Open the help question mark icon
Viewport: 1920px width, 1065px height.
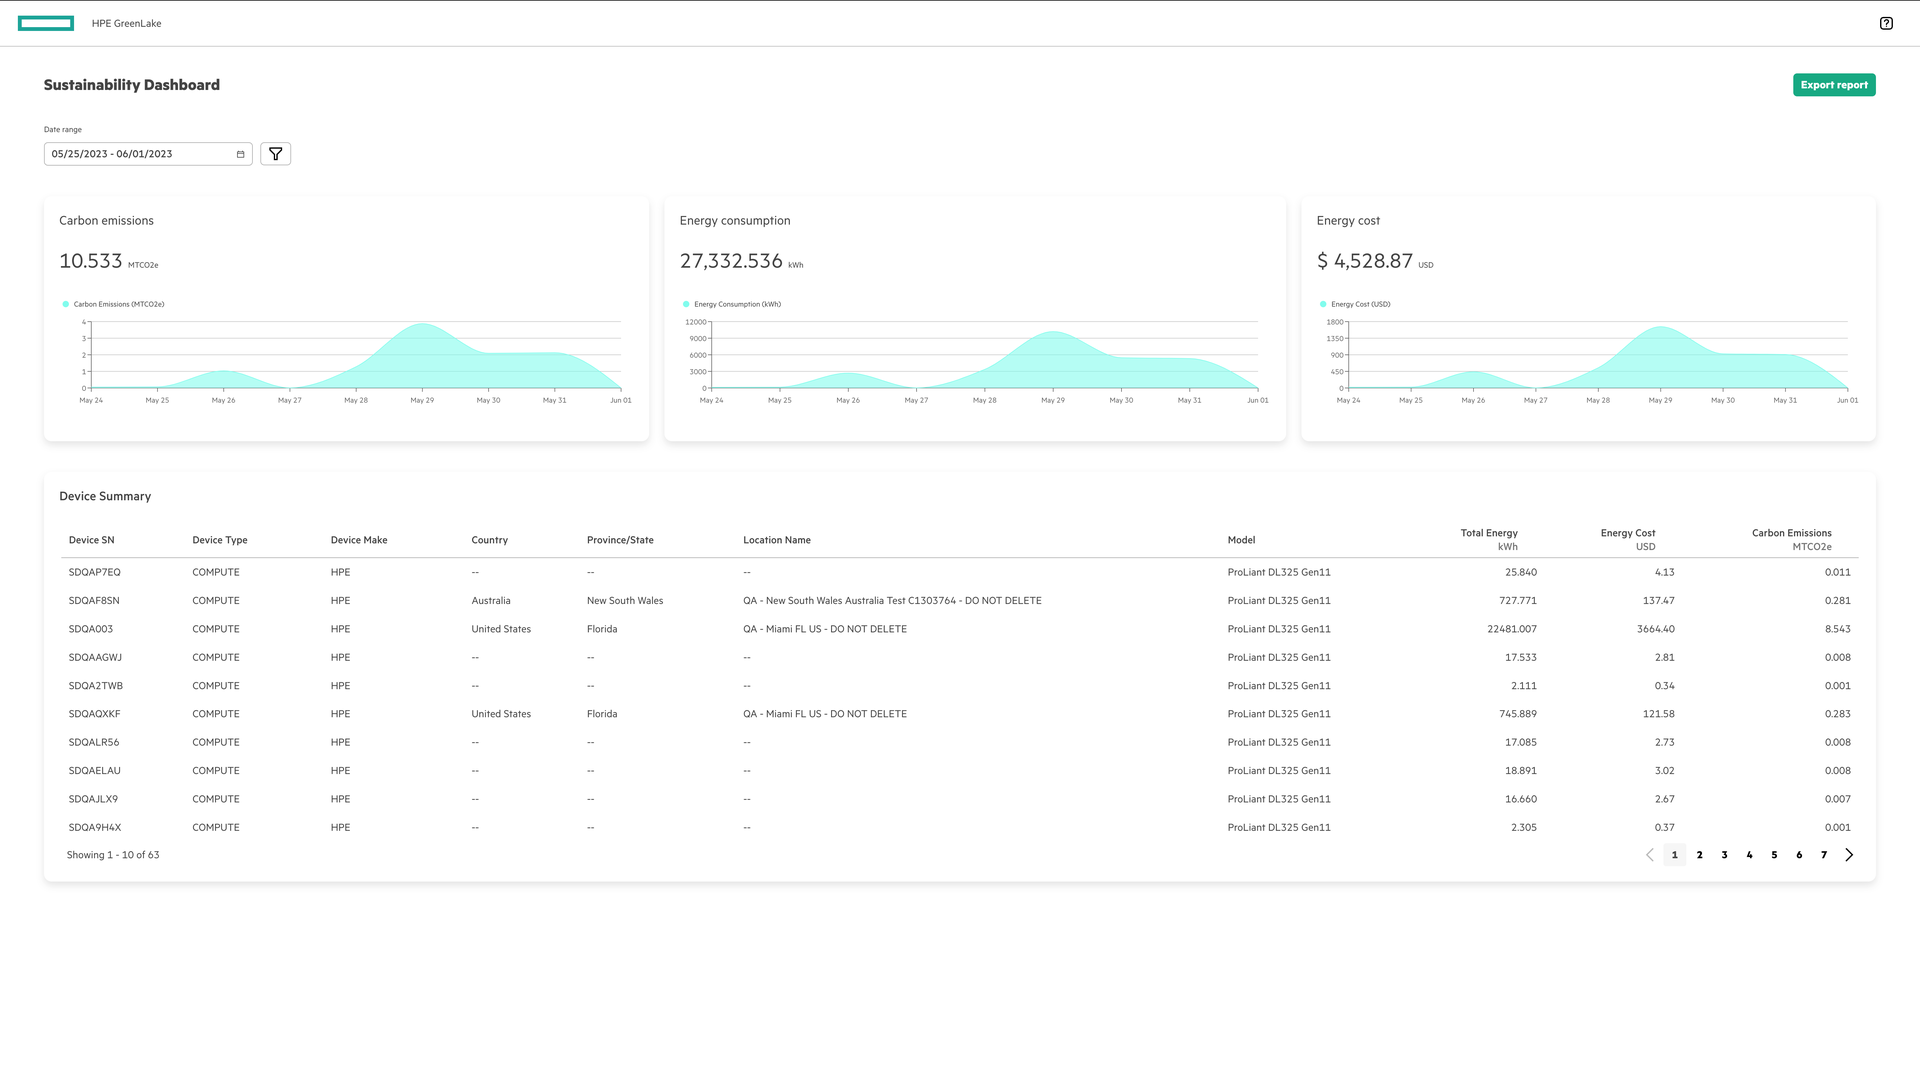(x=1885, y=23)
